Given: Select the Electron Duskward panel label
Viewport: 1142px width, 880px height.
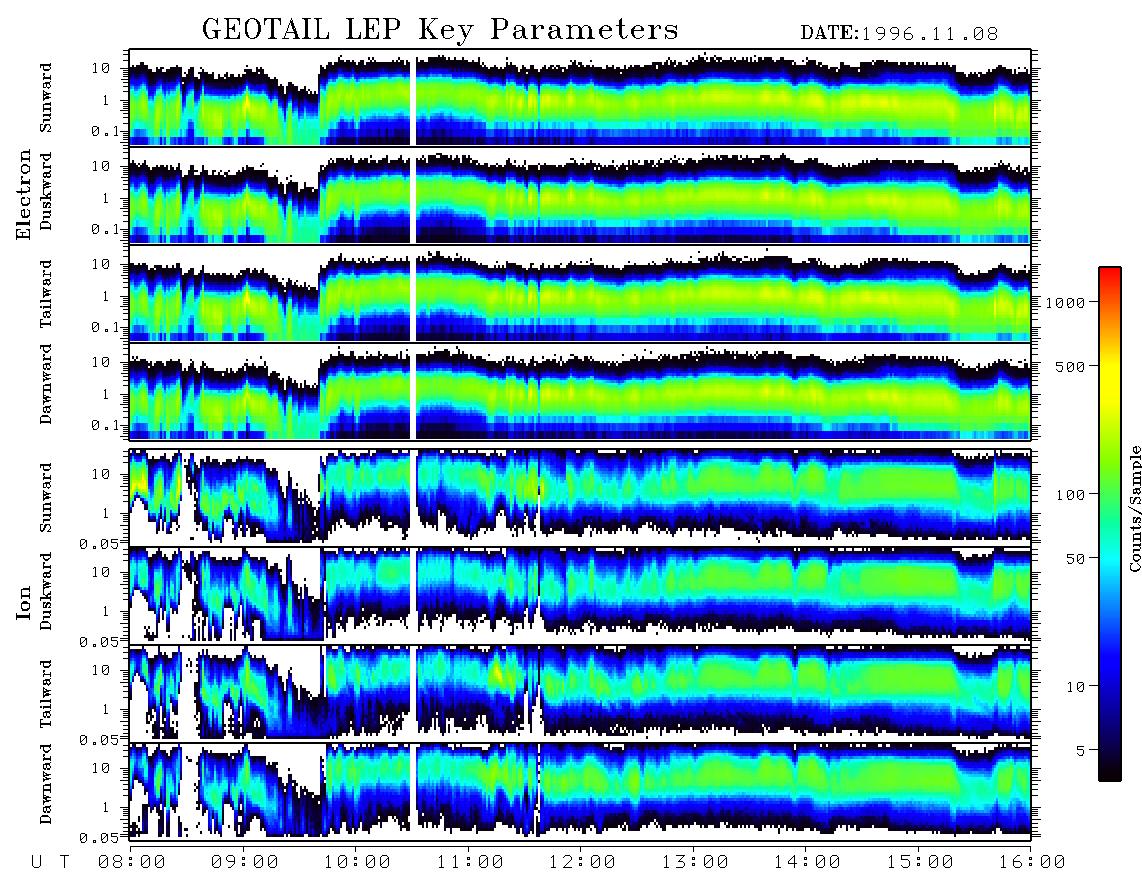Looking at the screenshot, I should 46,192.
